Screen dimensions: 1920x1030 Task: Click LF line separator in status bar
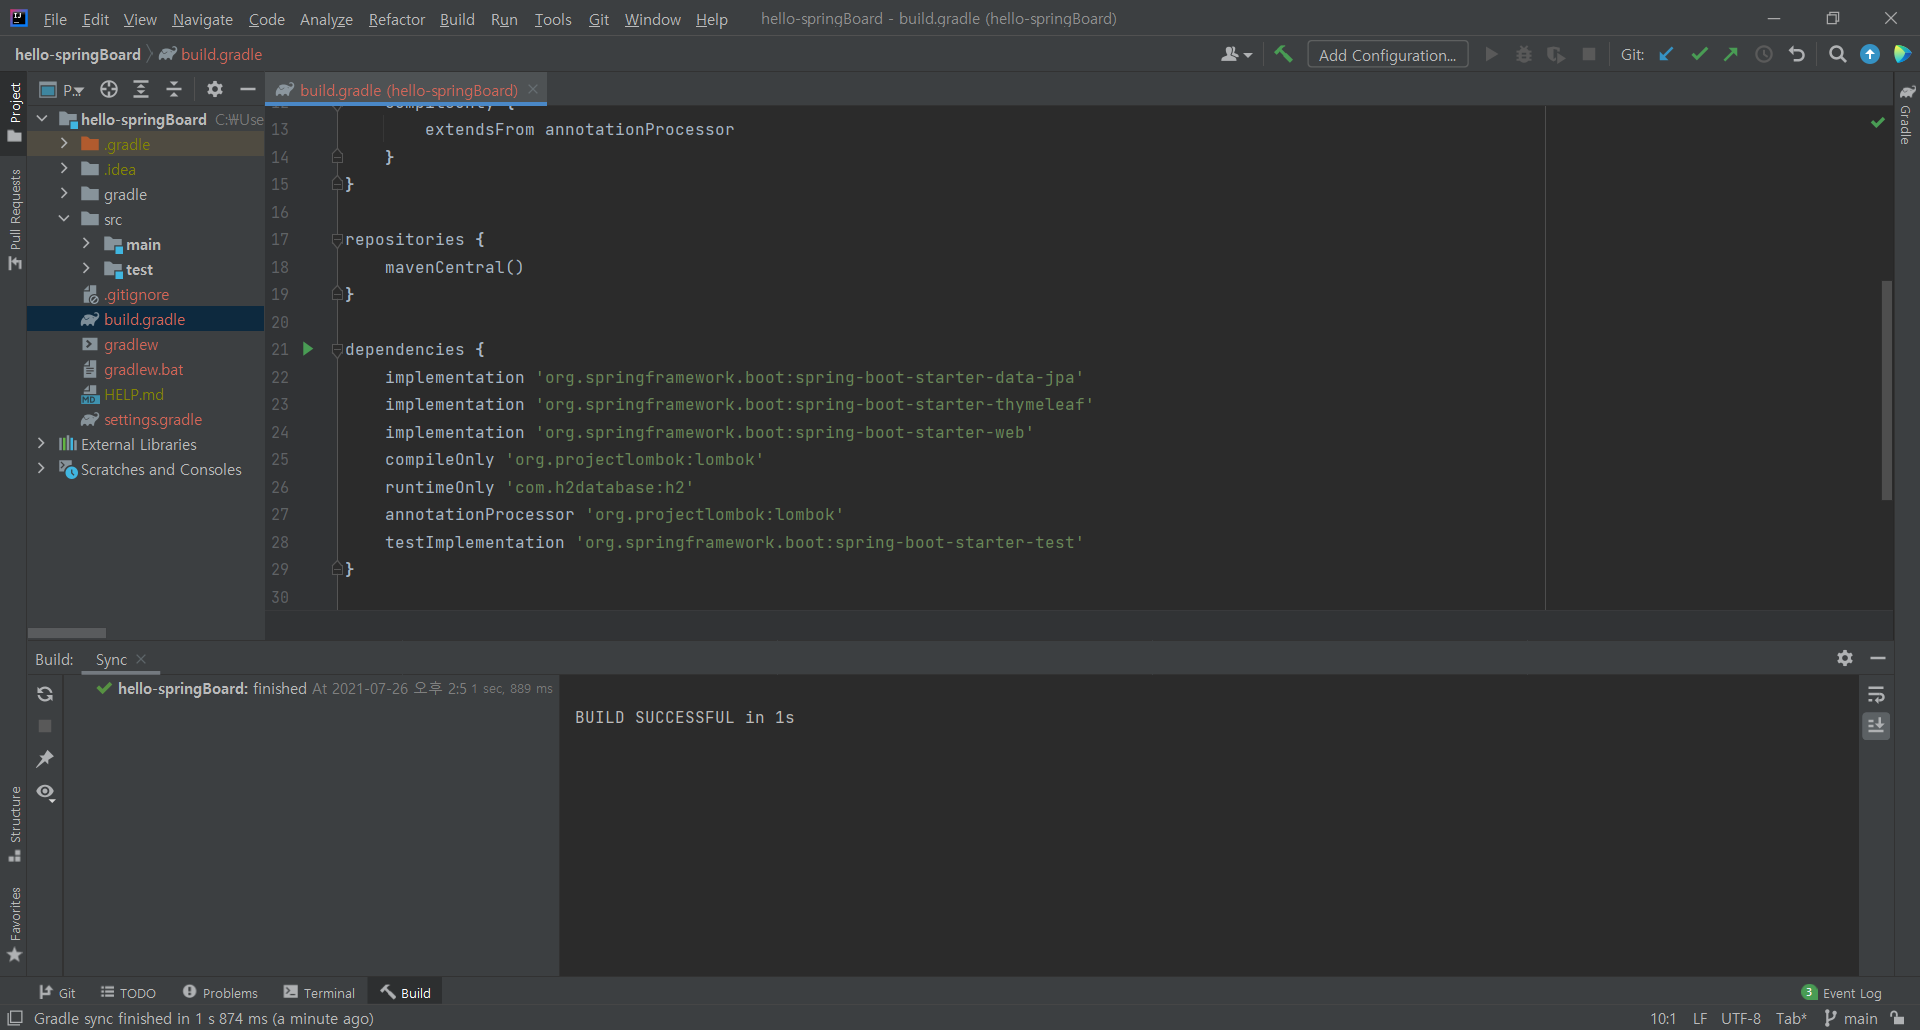click(x=1700, y=1018)
